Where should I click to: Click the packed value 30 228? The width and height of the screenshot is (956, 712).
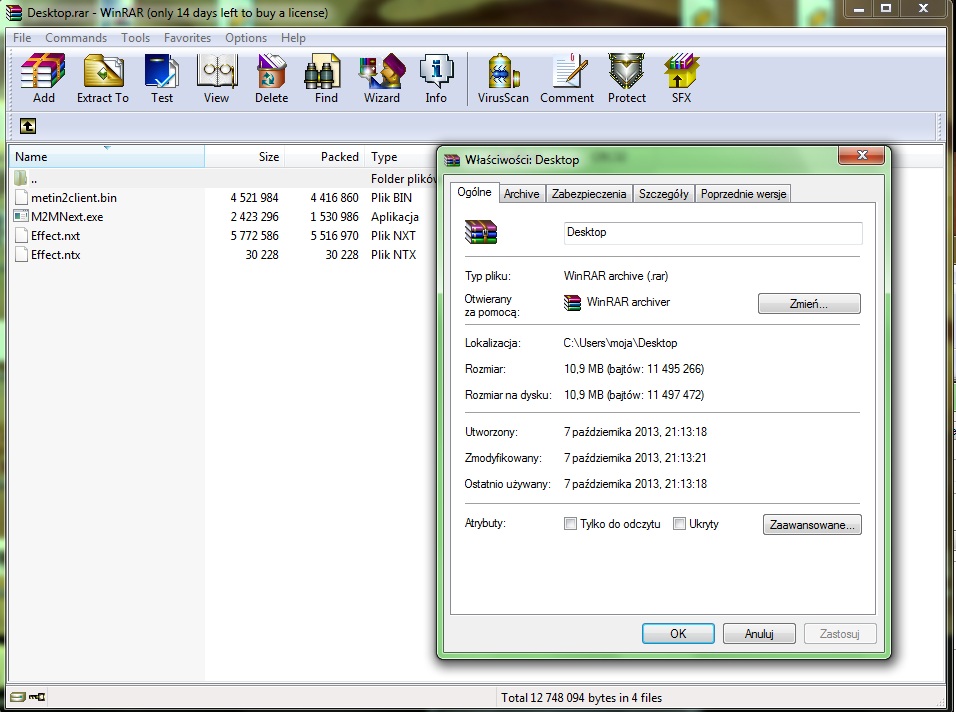pos(341,254)
